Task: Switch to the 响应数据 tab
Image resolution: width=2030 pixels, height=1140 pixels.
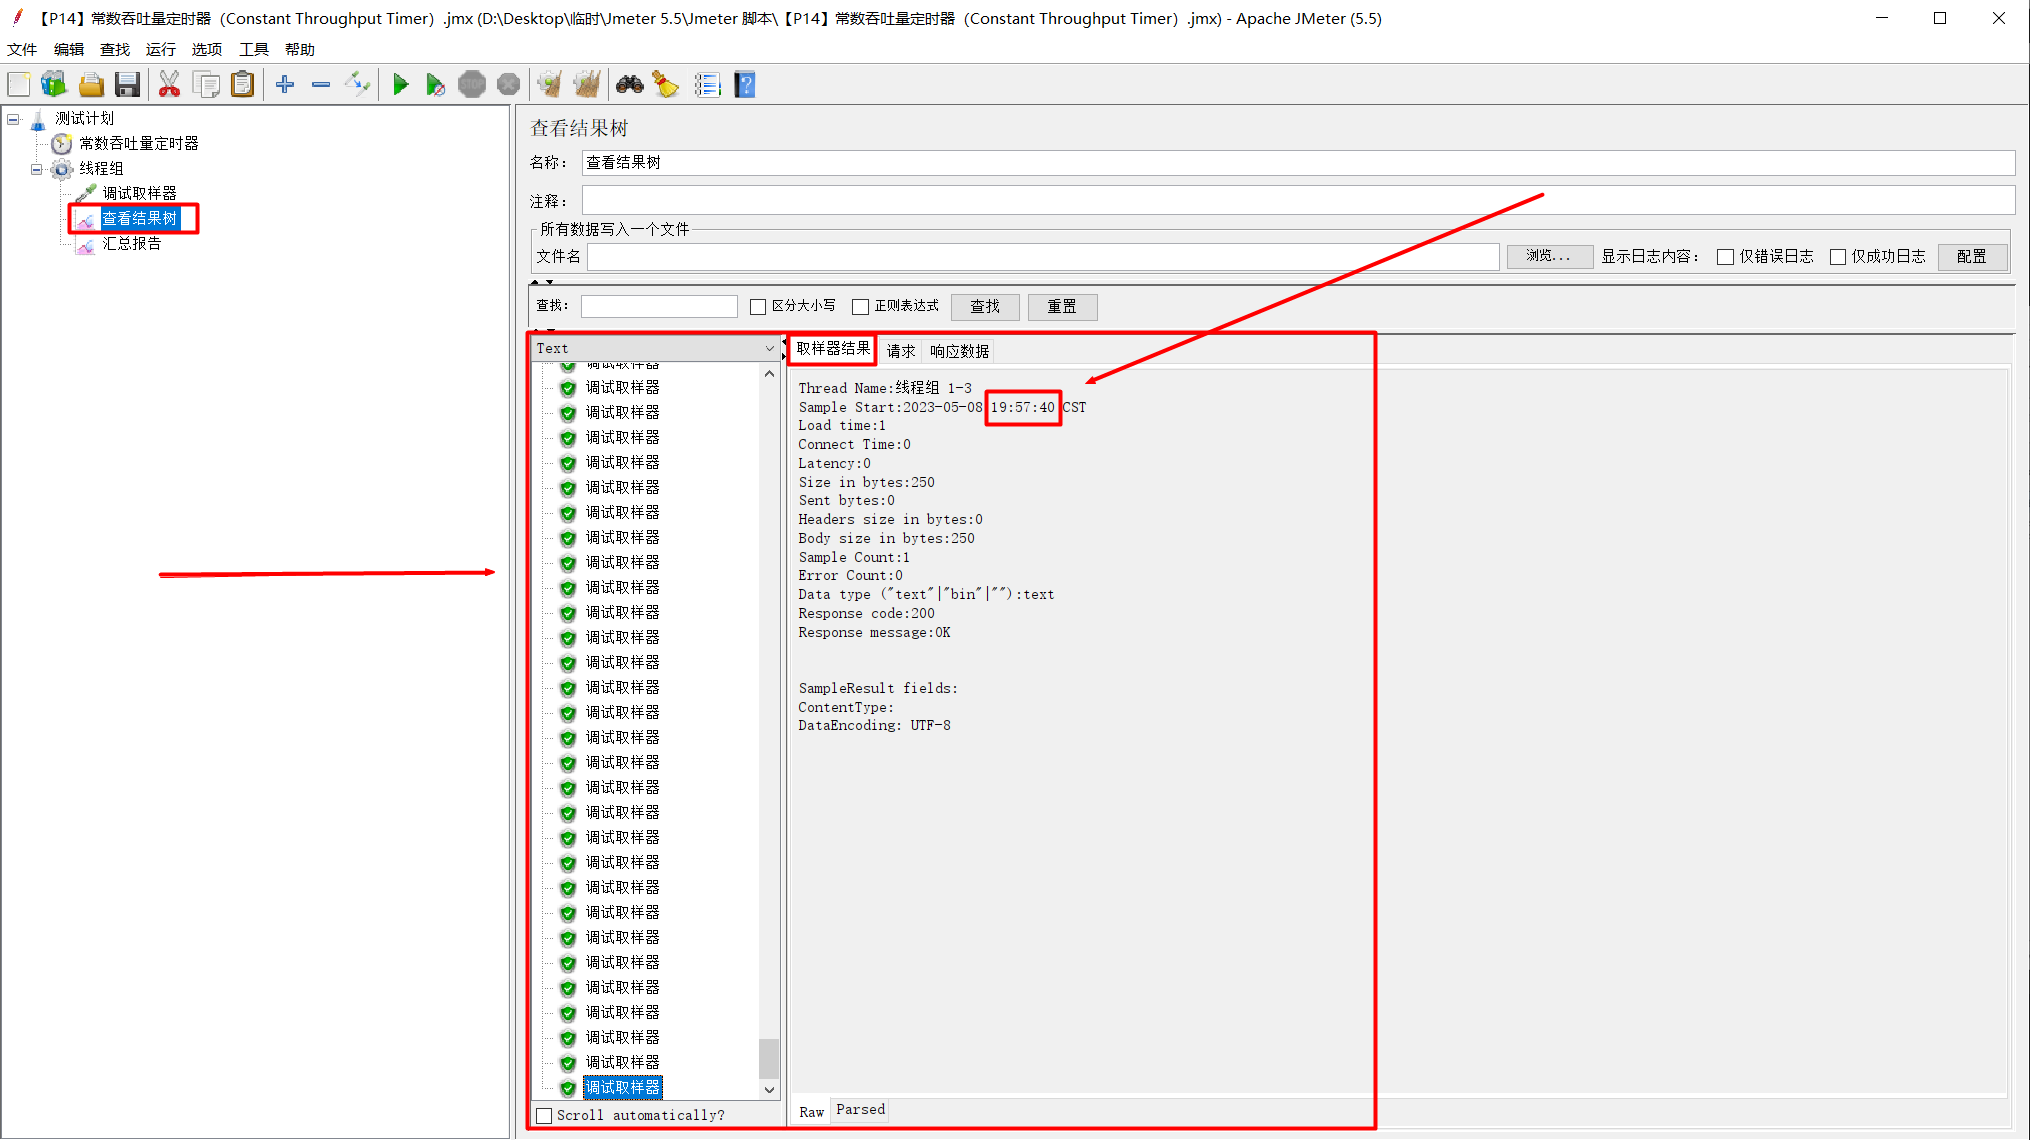Action: (959, 351)
